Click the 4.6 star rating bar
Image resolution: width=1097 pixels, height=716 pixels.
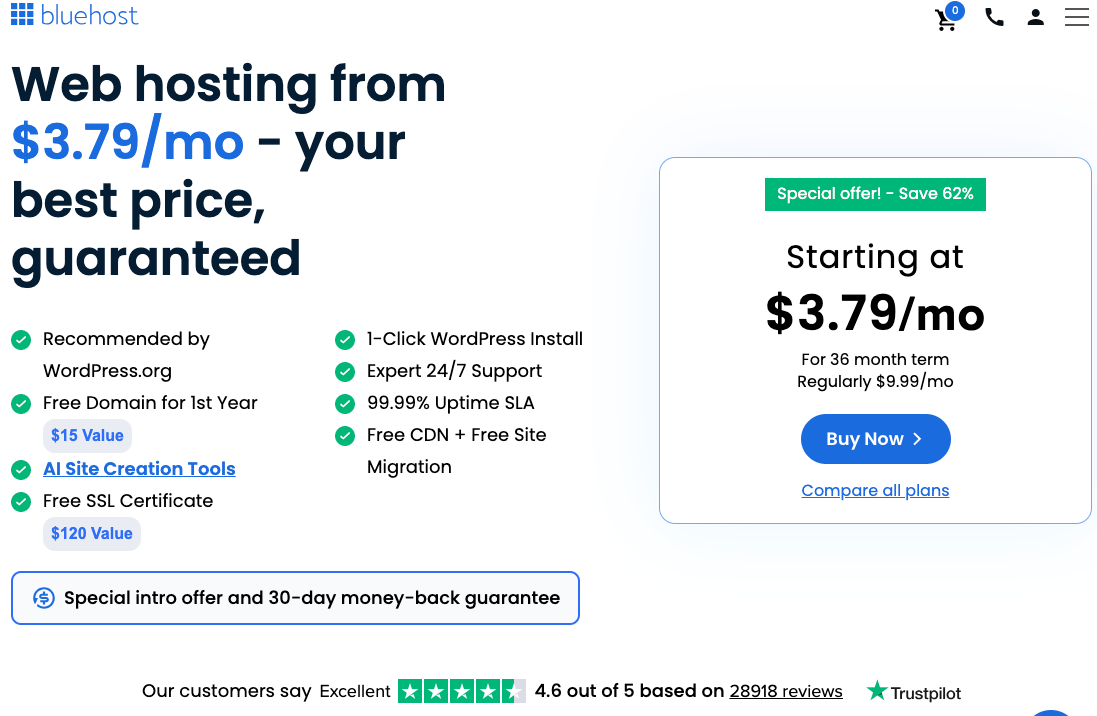pyautogui.click(x=462, y=691)
